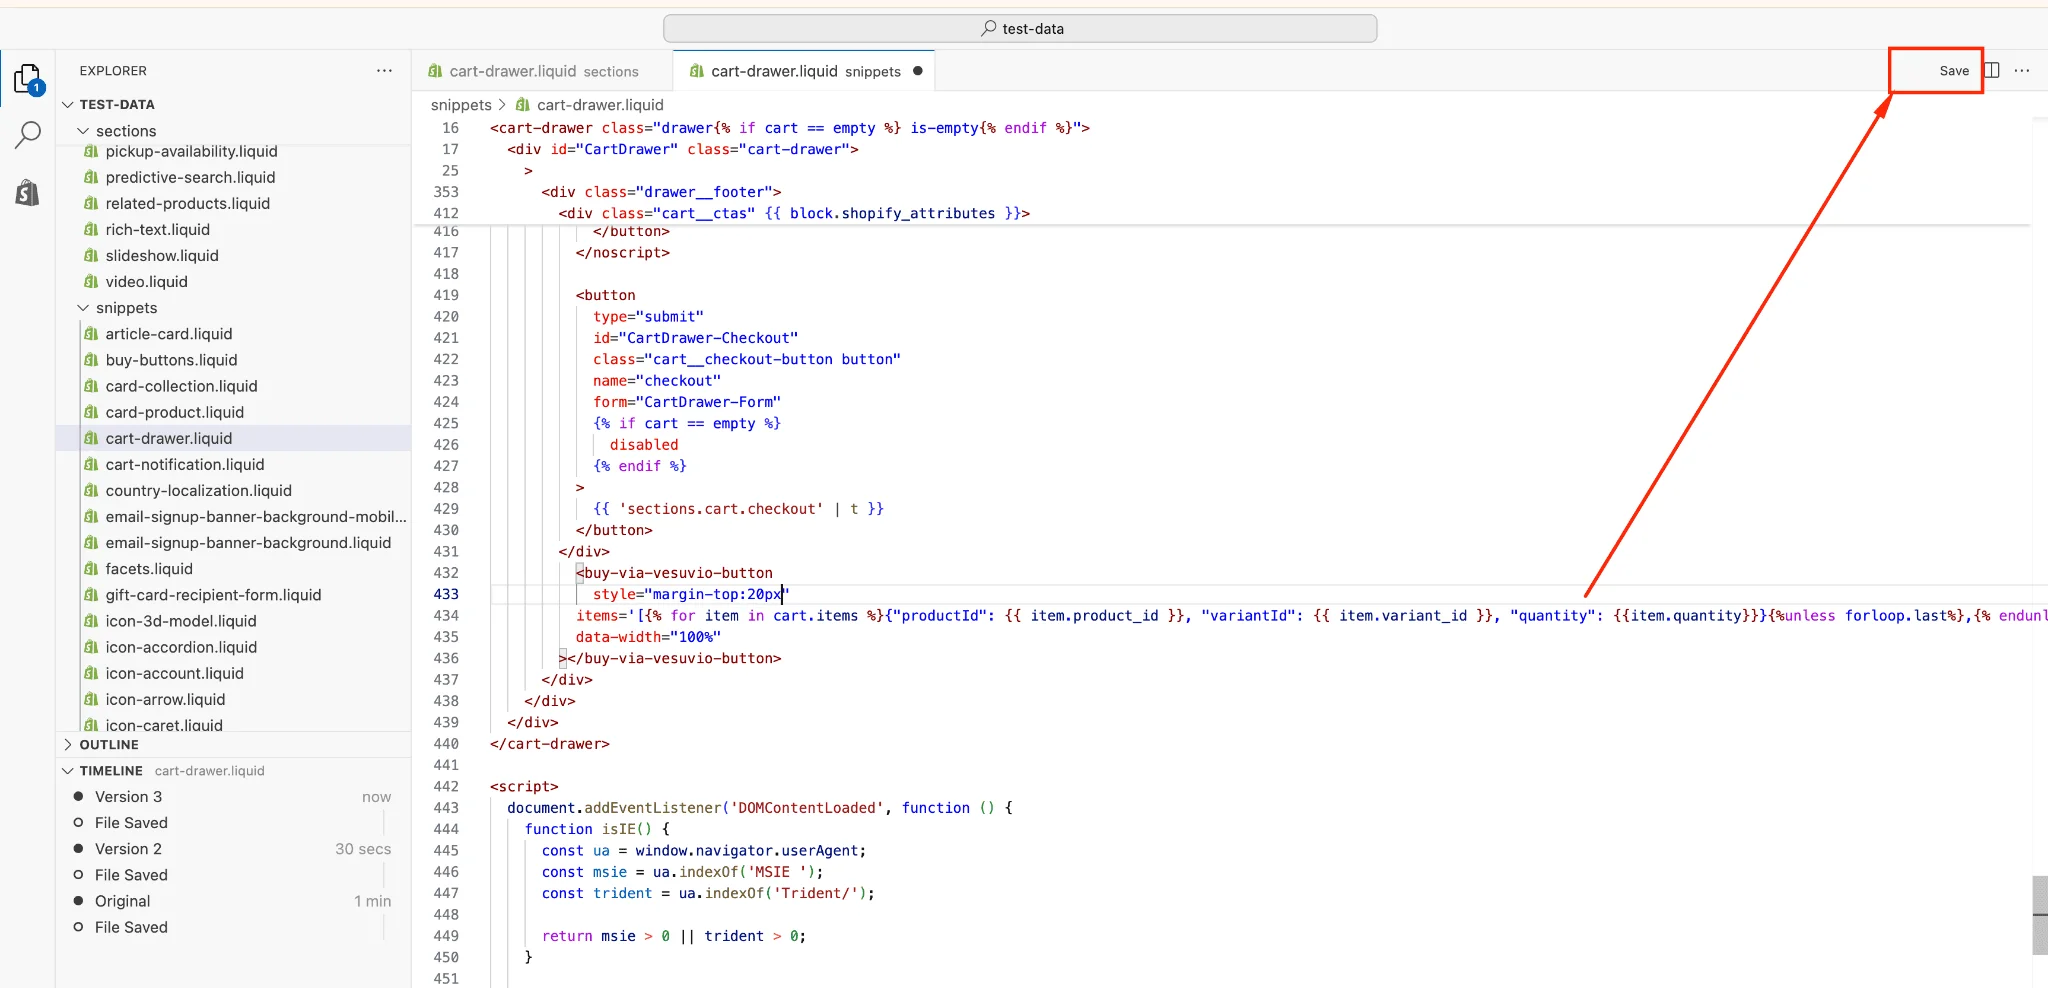Image resolution: width=2048 pixels, height=988 pixels.
Task: Click the Shopify icon in the activity bar
Action: pyautogui.click(x=27, y=192)
